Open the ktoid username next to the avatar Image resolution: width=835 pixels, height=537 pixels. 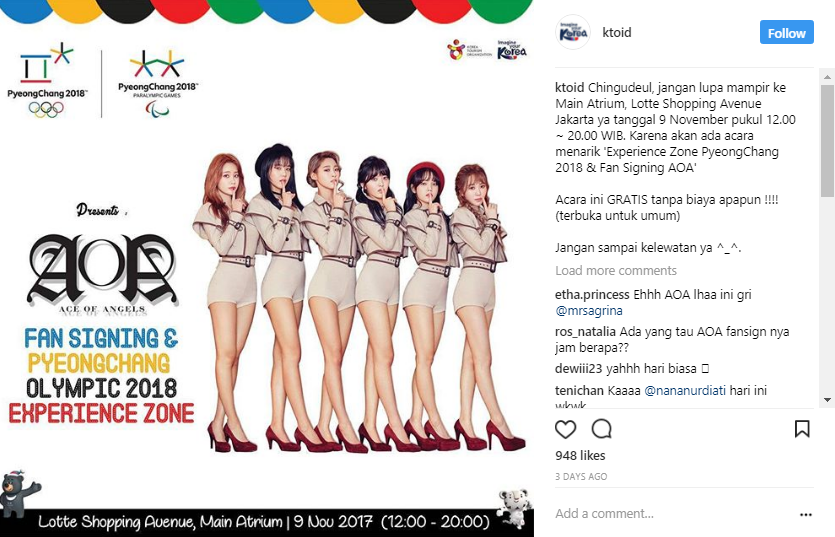tap(617, 32)
